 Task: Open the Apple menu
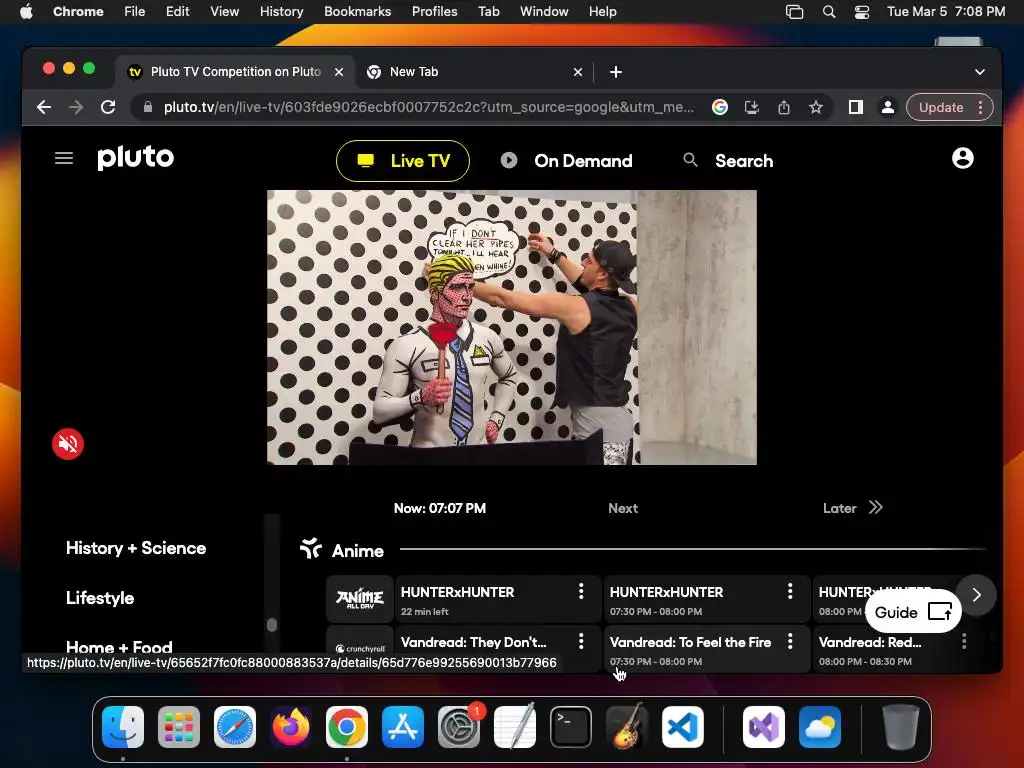click(26, 12)
